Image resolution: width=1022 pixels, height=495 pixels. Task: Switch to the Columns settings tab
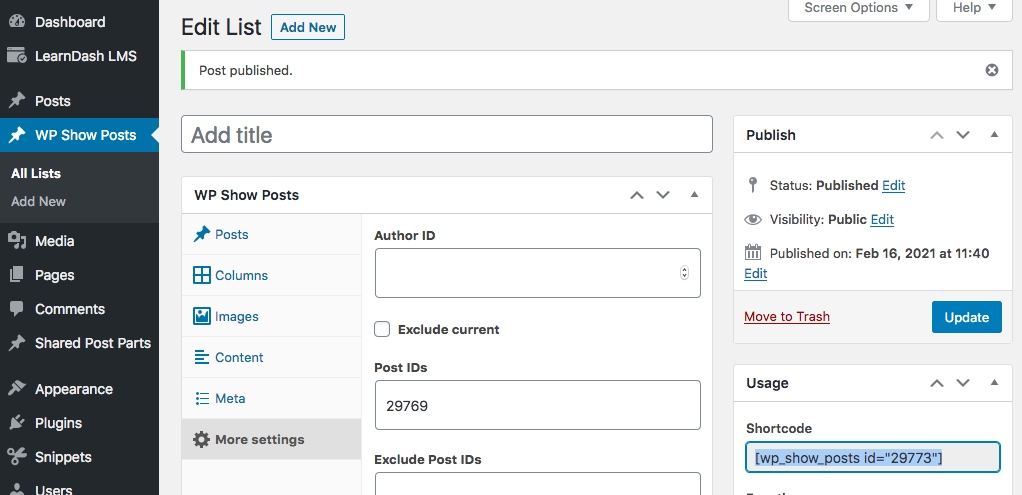(241, 275)
